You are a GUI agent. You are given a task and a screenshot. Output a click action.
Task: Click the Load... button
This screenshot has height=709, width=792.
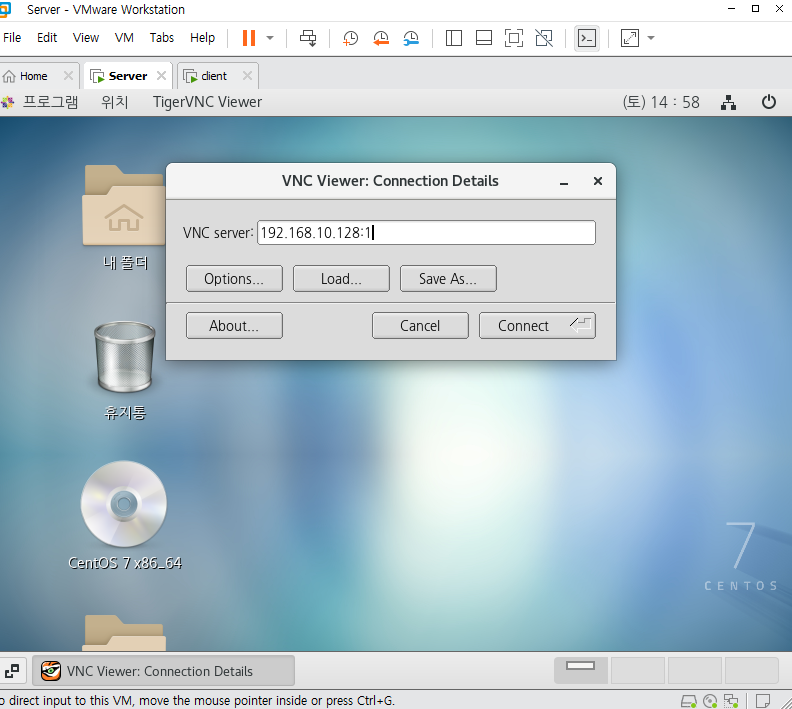[341, 279]
